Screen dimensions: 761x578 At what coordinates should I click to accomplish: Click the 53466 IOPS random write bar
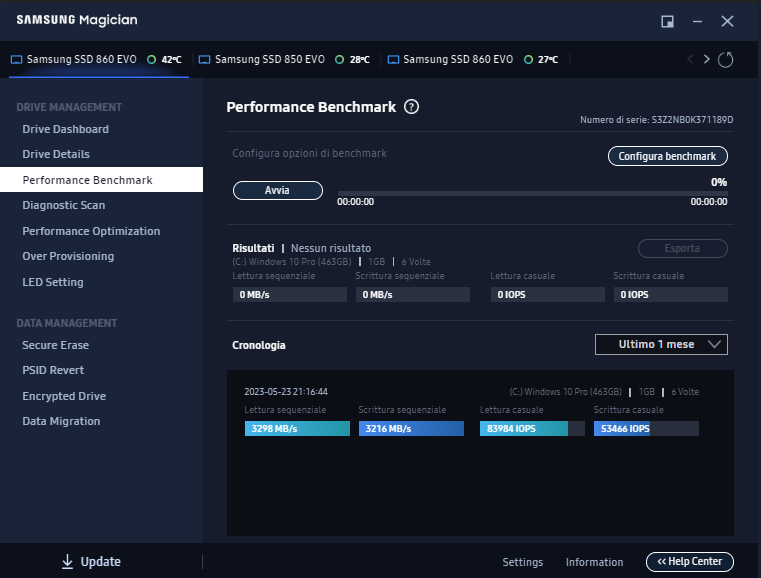[x=646, y=429]
